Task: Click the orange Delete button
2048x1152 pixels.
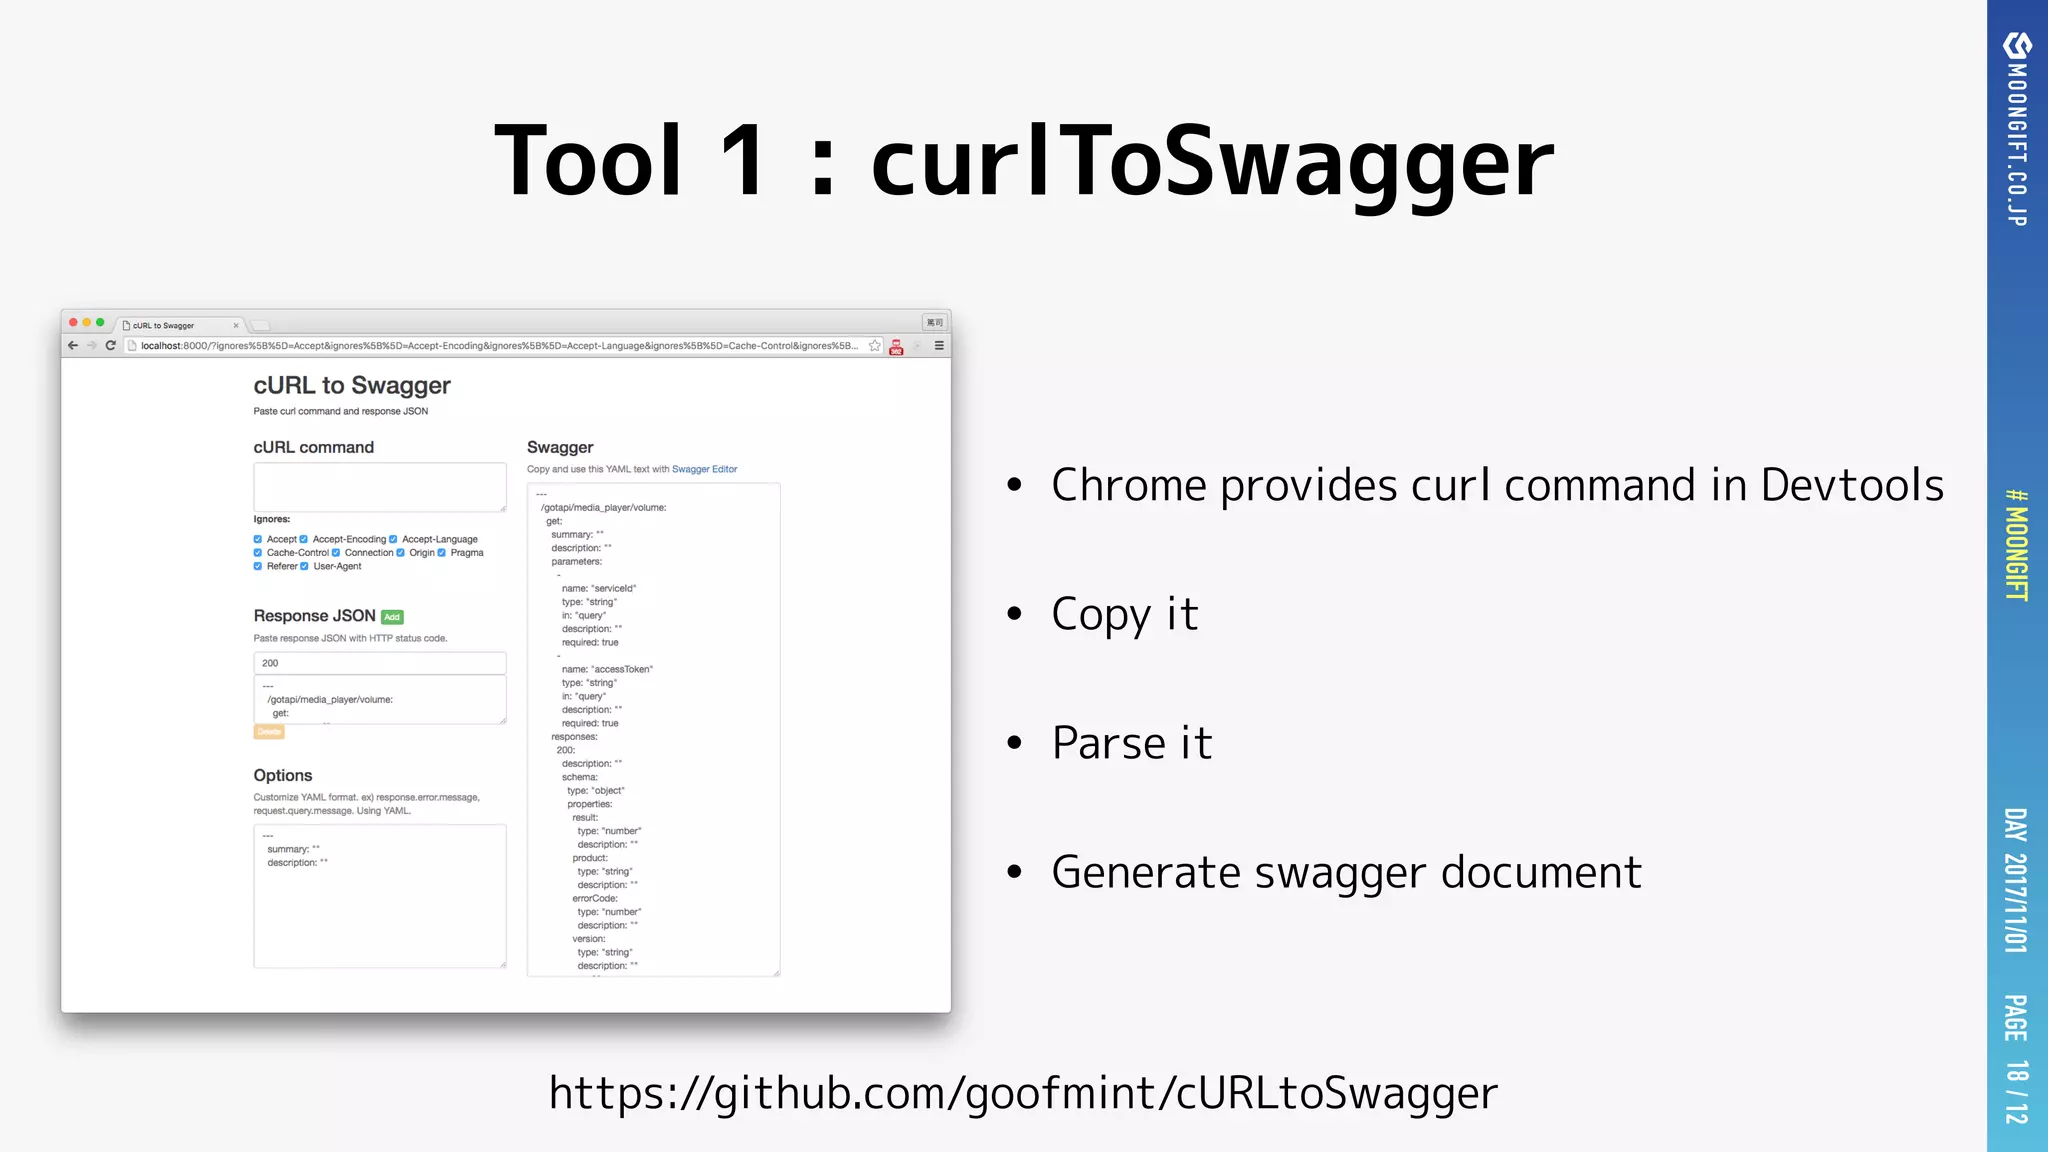Action: tap(269, 732)
